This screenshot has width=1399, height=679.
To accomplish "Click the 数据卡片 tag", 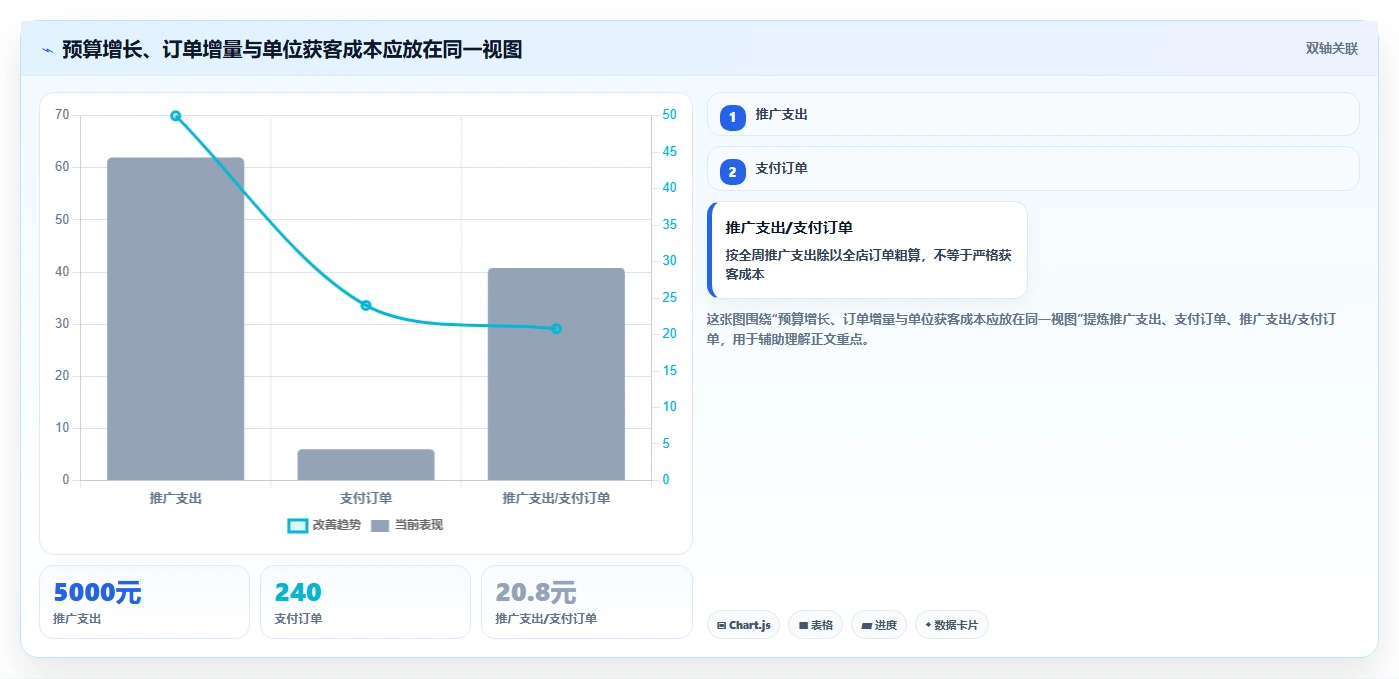I will [952, 625].
